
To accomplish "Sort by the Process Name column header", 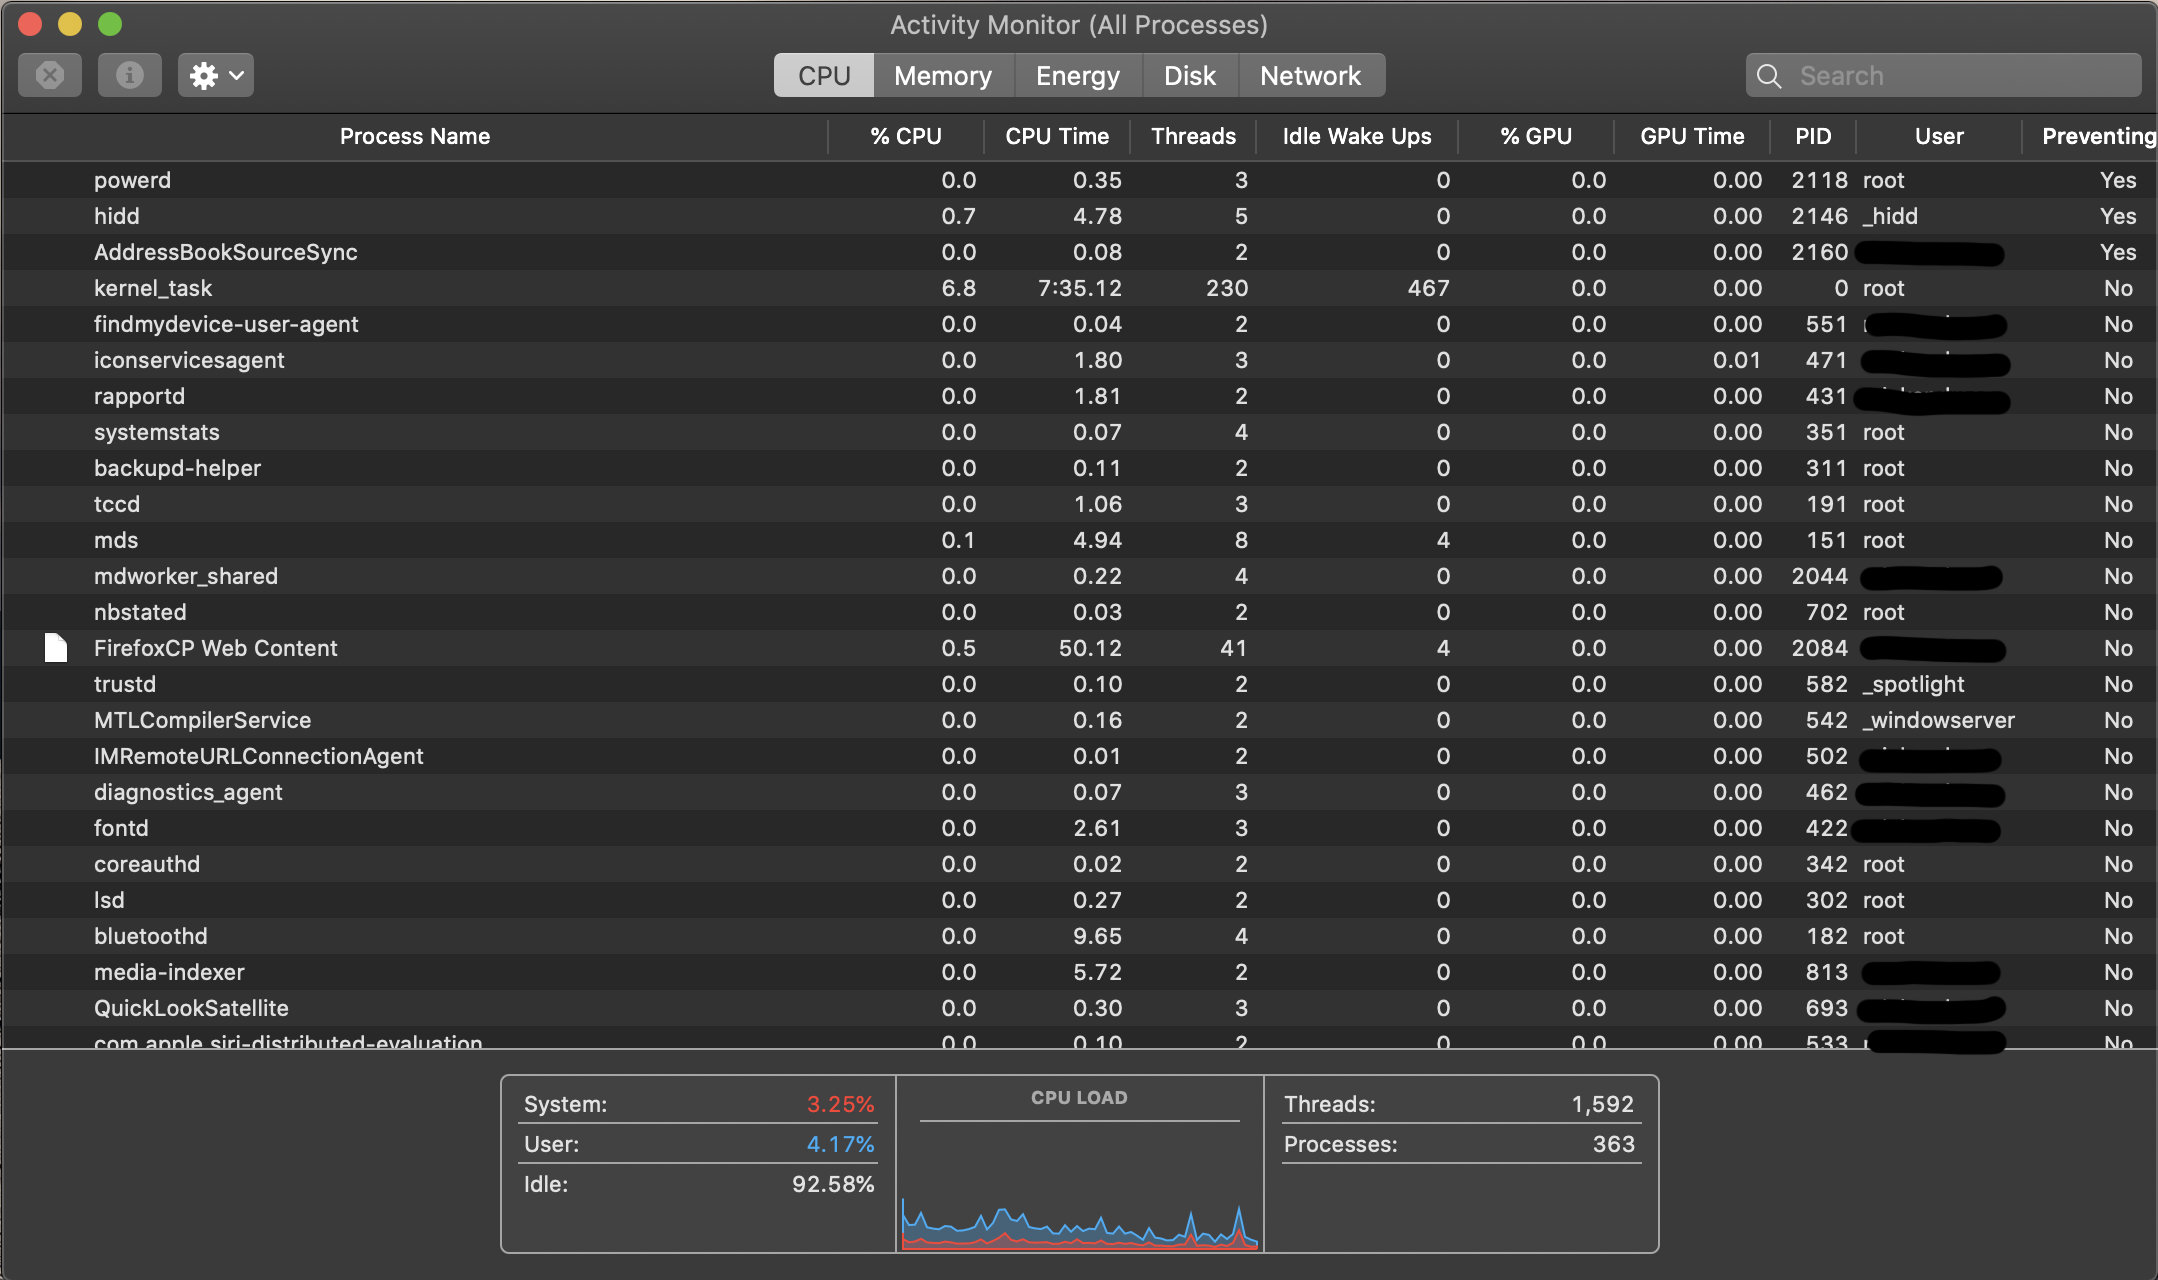I will 414,136.
